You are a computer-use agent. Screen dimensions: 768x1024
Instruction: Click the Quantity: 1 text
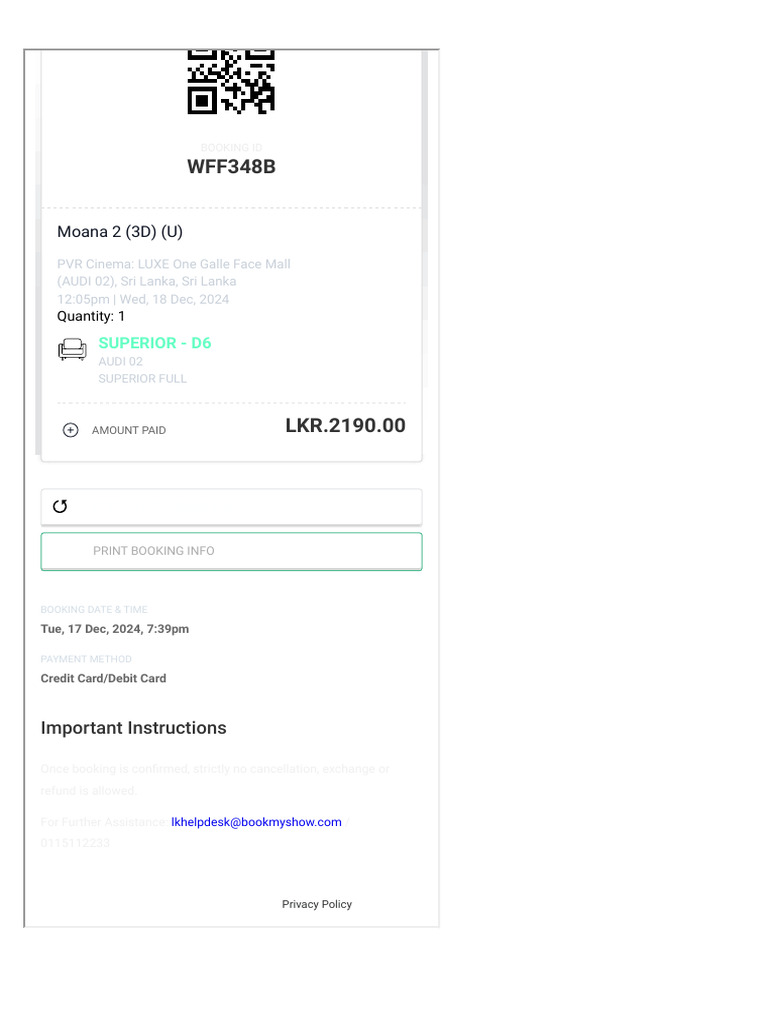click(x=91, y=316)
